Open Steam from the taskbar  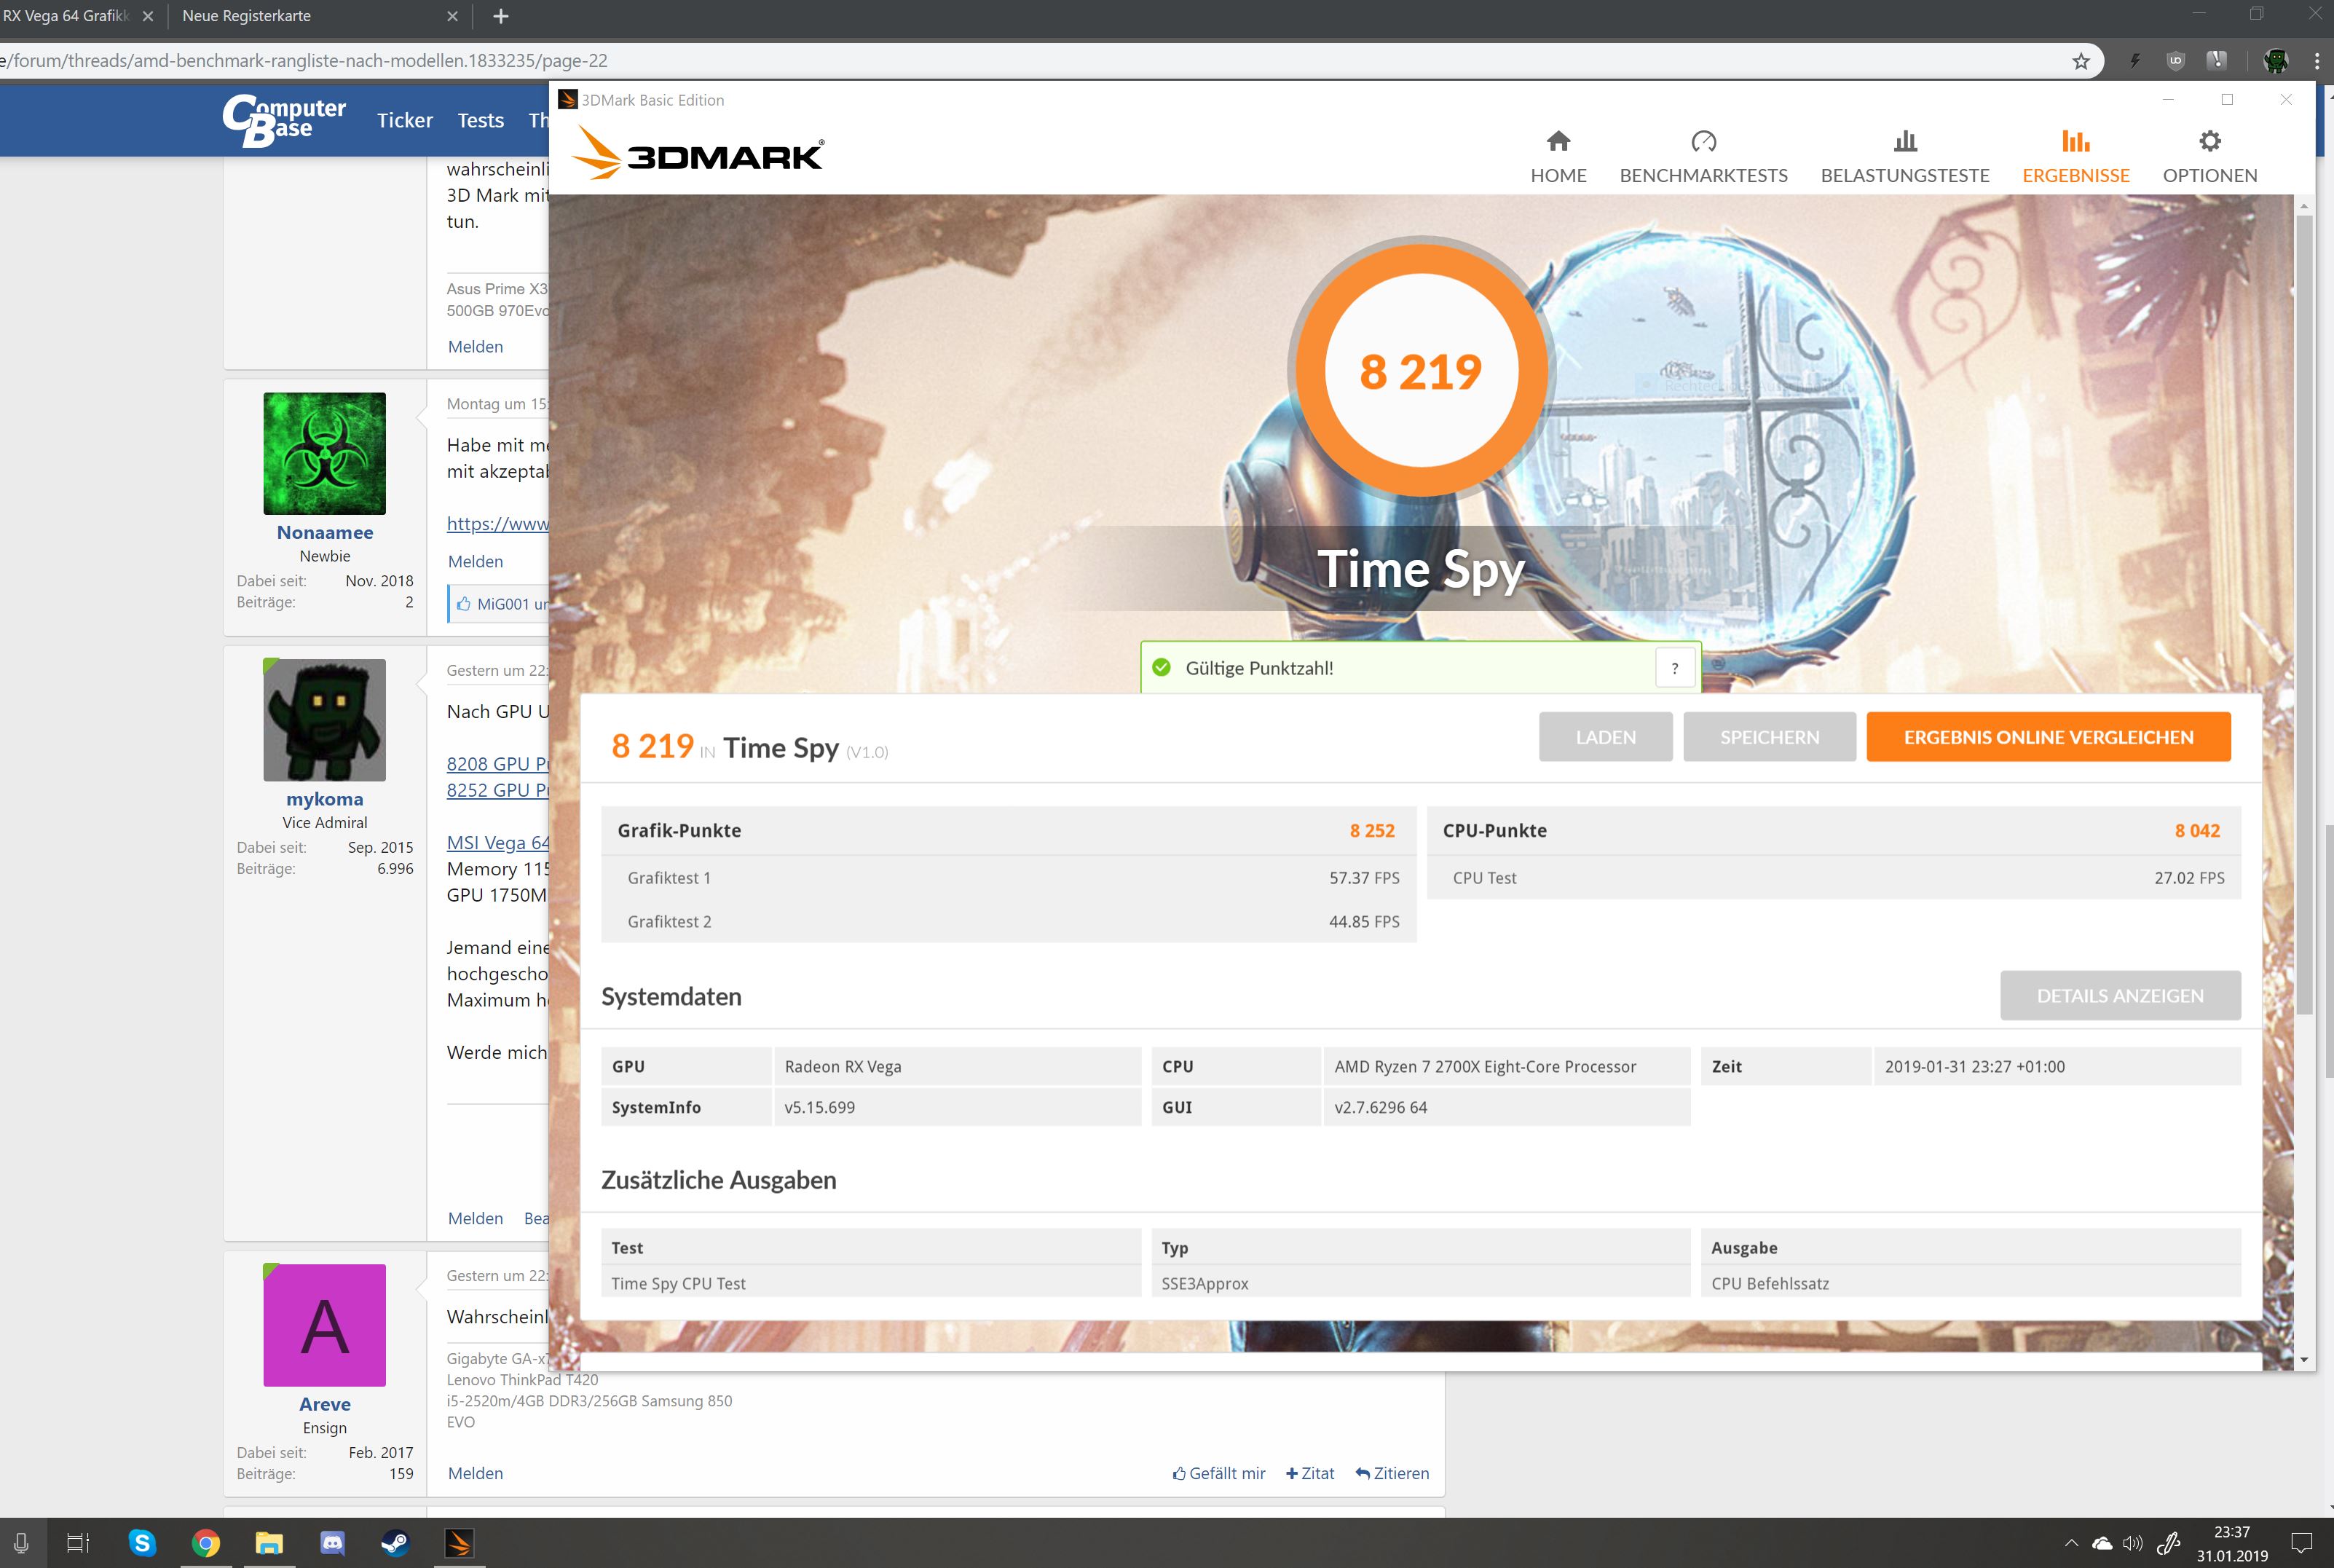(395, 1543)
